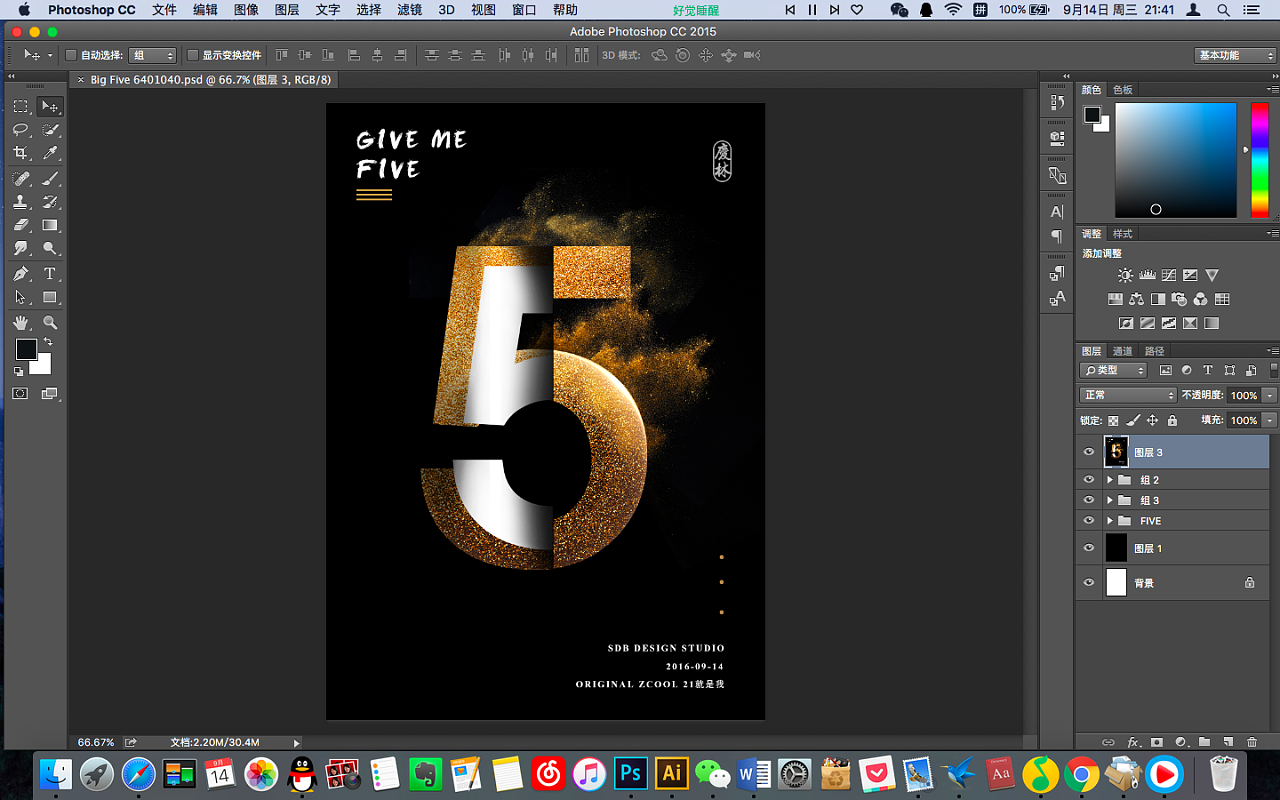
Task: Open the 填充 fill dropdown arrow
Action: point(1270,421)
